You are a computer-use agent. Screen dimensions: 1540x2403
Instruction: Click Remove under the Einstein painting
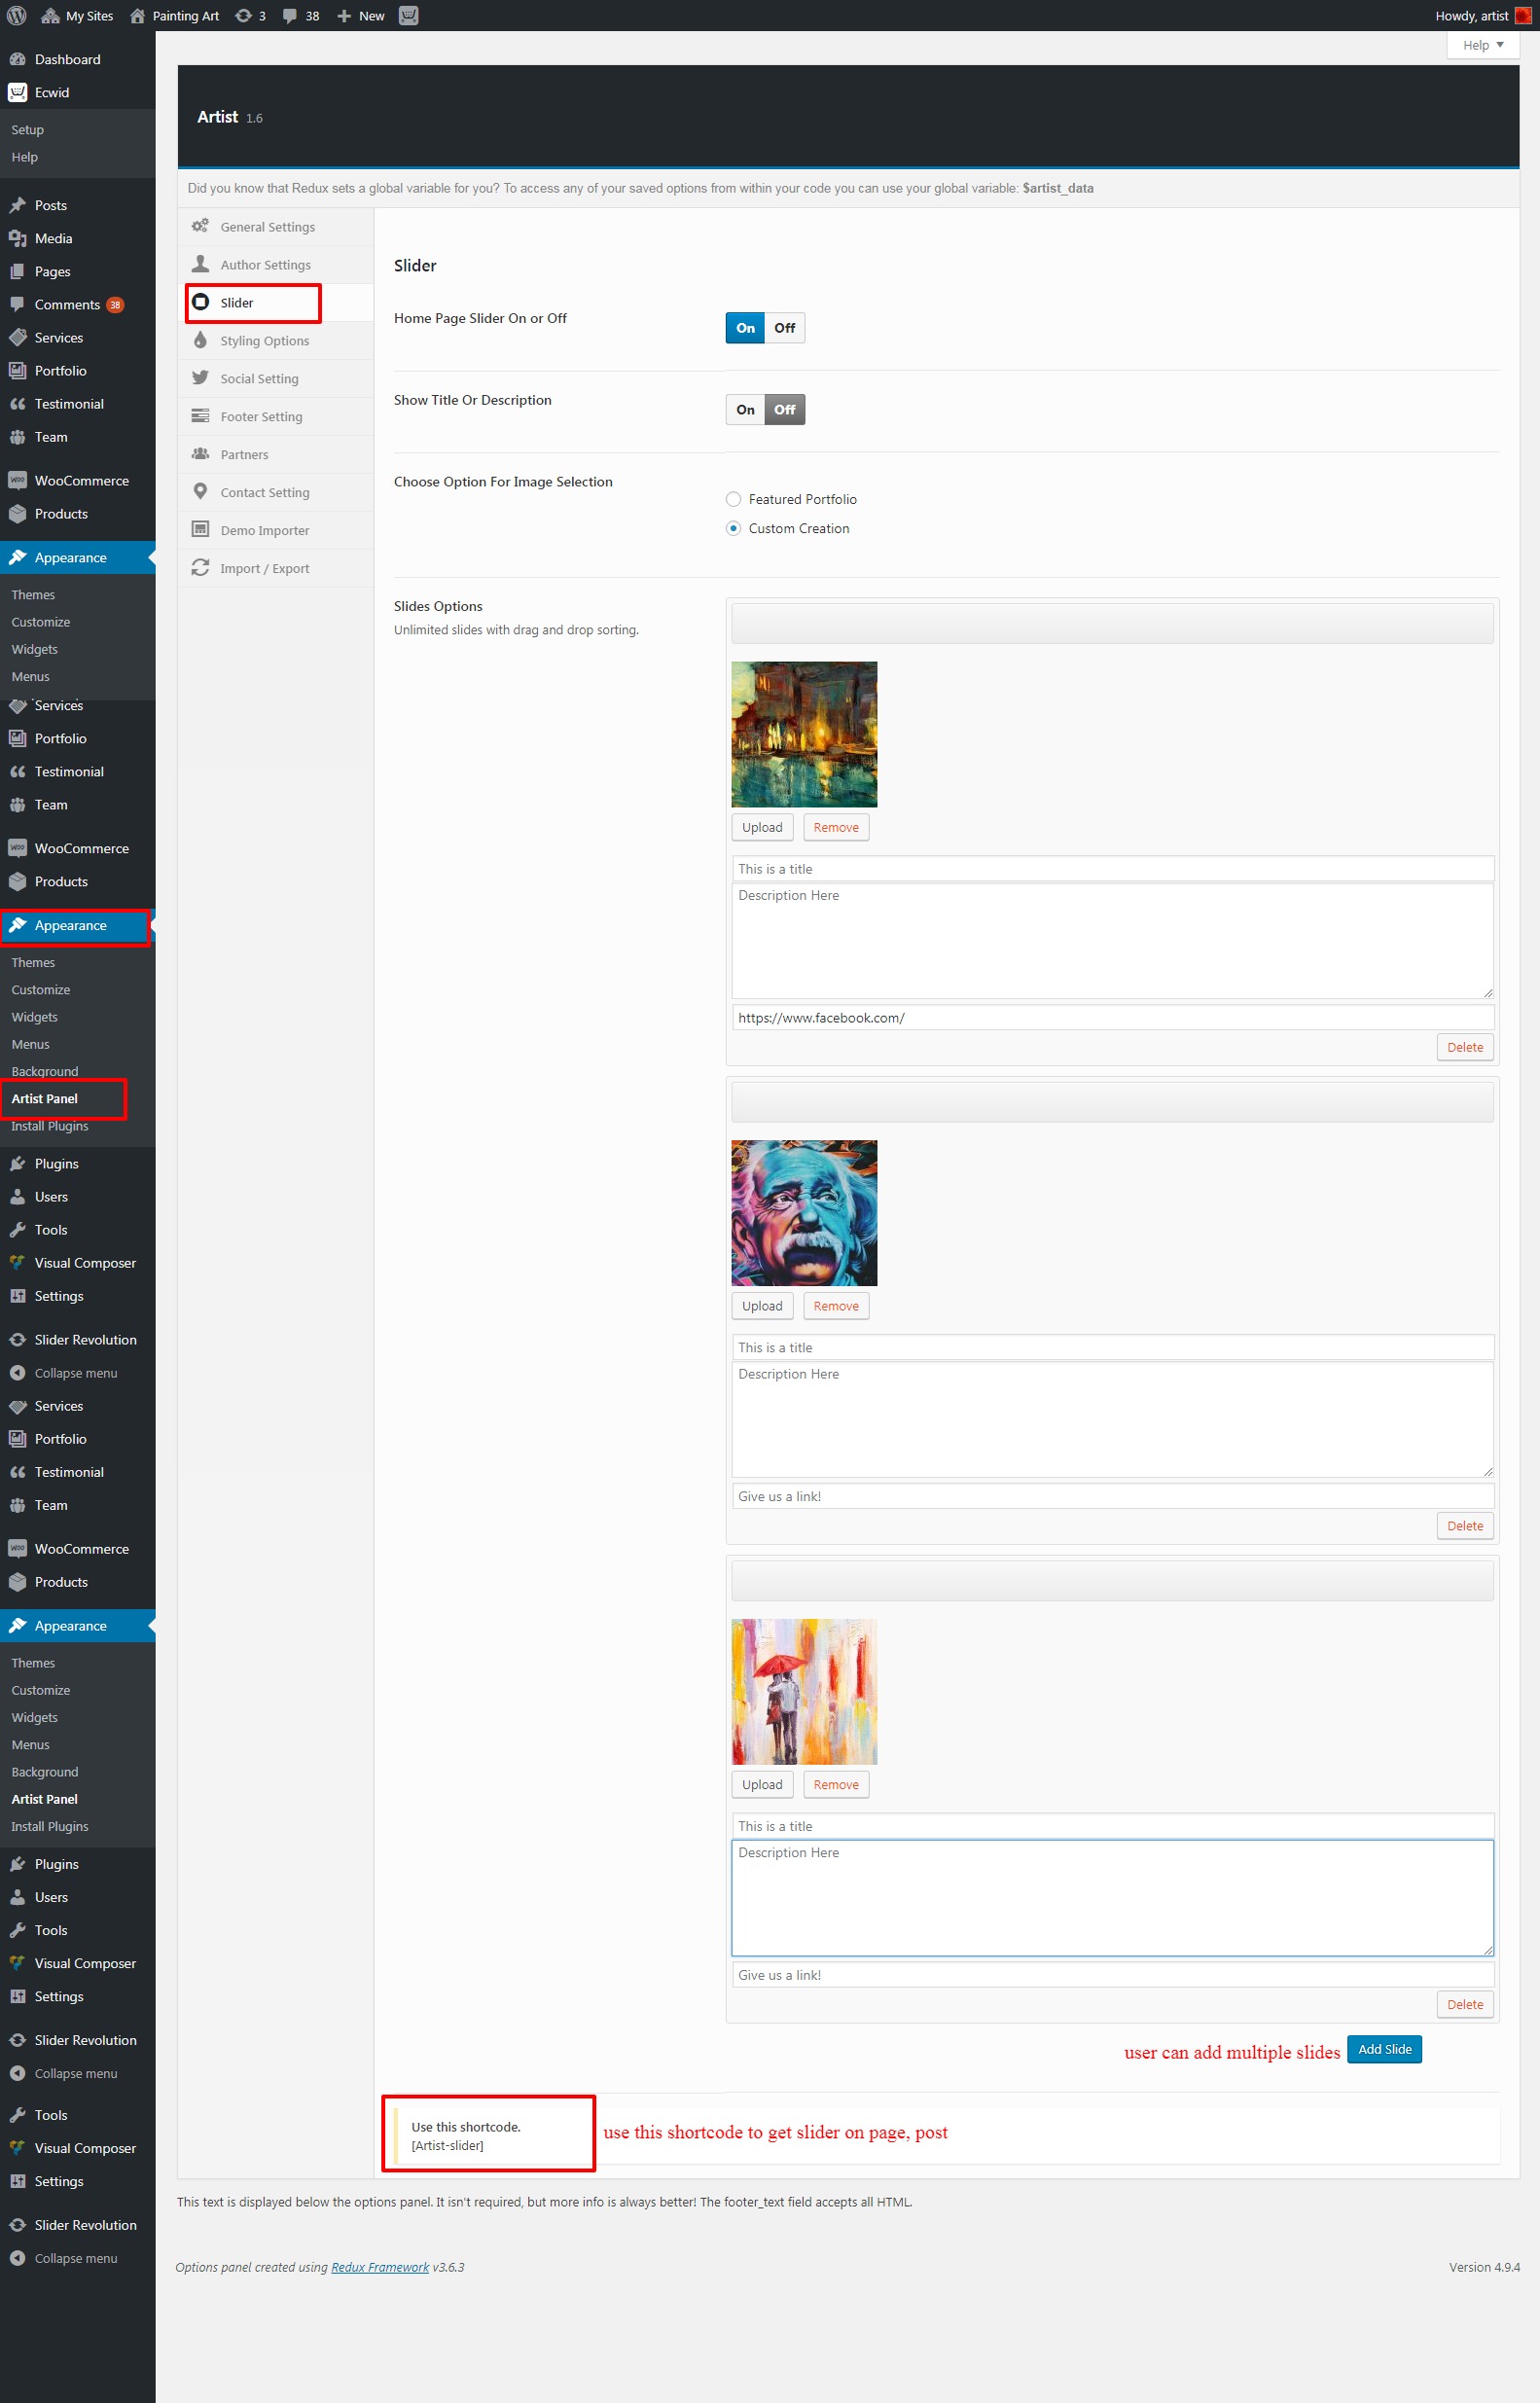pyautogui.click(x=836, y=1306)
